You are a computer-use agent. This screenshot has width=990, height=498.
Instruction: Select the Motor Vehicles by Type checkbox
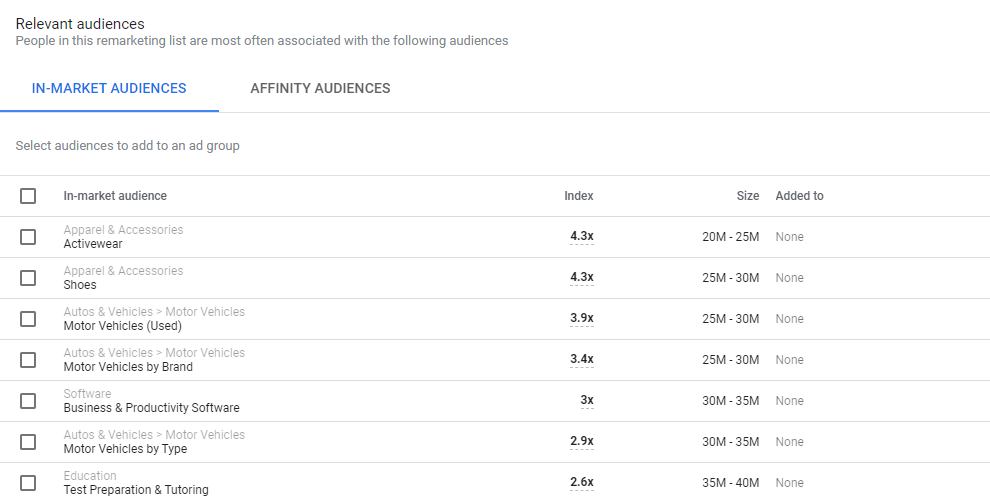28,442
